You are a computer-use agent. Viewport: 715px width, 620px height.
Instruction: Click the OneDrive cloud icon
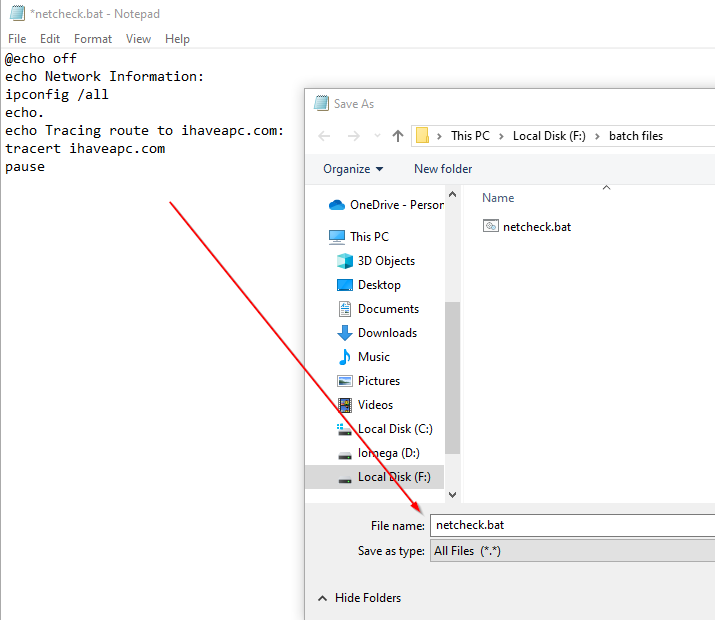coord(337,205)
